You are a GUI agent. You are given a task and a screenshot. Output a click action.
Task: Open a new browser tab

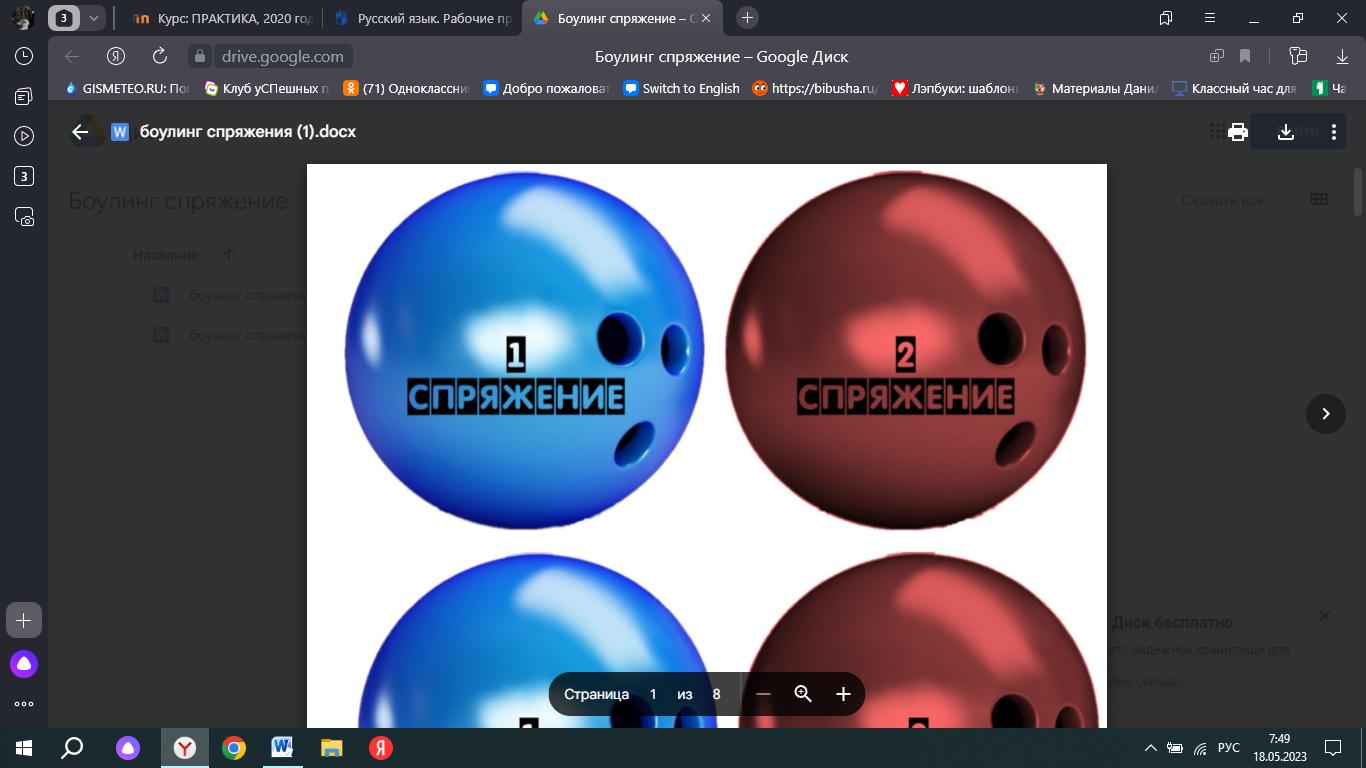tap(747, 18)
